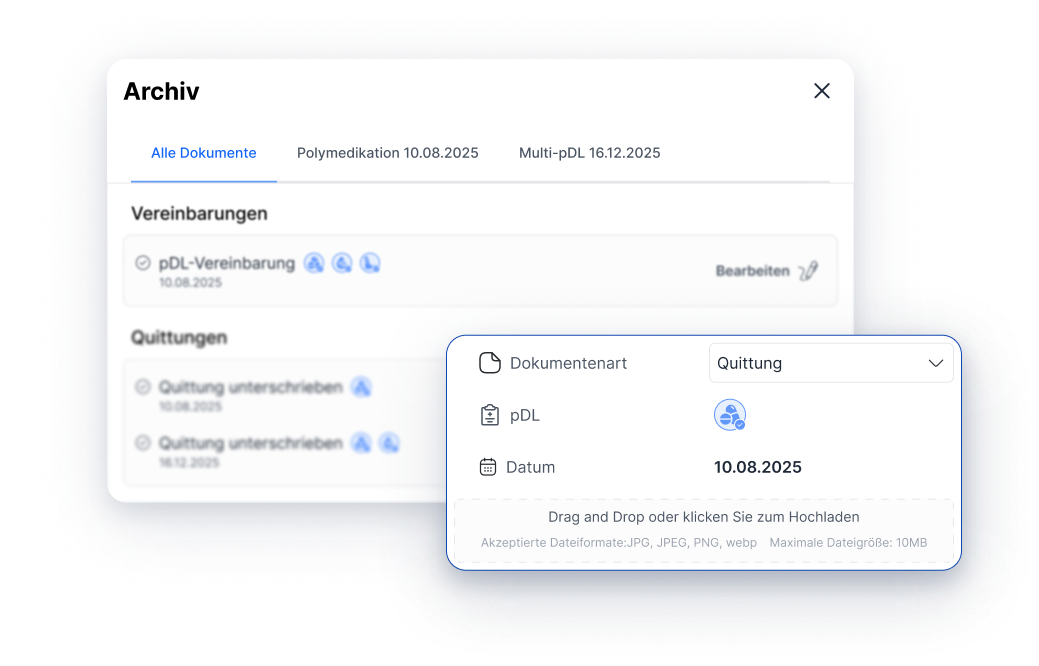Image resolution: width=1039 pixels, height=666 pixels.
Task: Click the Datum value 10.08.2025
Action: coord(757,467)
